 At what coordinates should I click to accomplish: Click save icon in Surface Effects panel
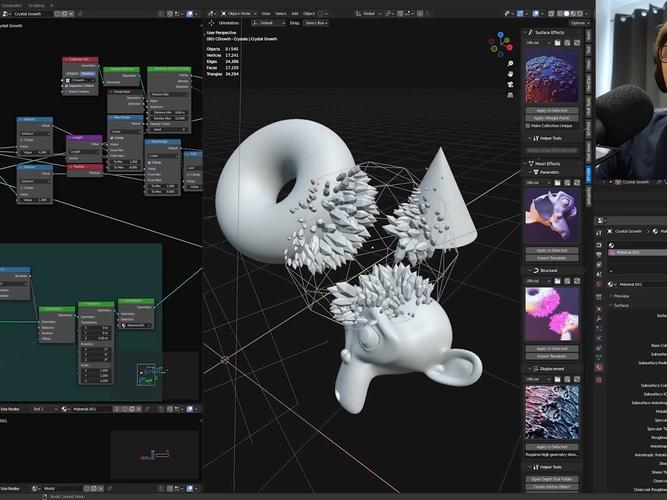coord(567,43)
